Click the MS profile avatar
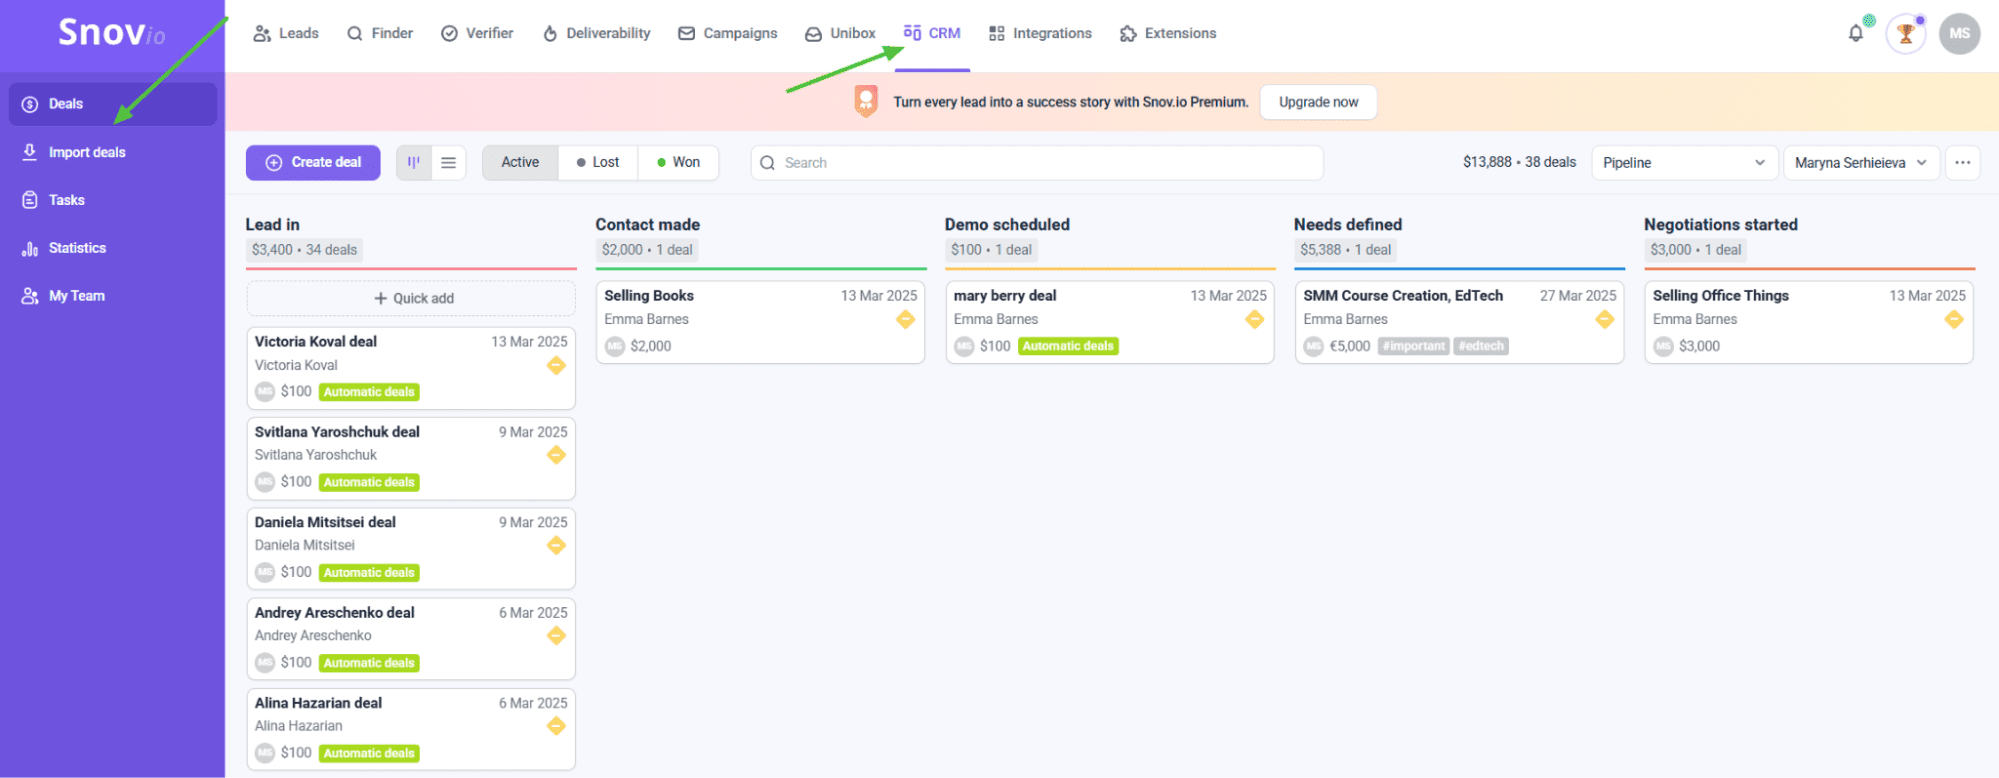The image size is (1999, 778). 1959,34
